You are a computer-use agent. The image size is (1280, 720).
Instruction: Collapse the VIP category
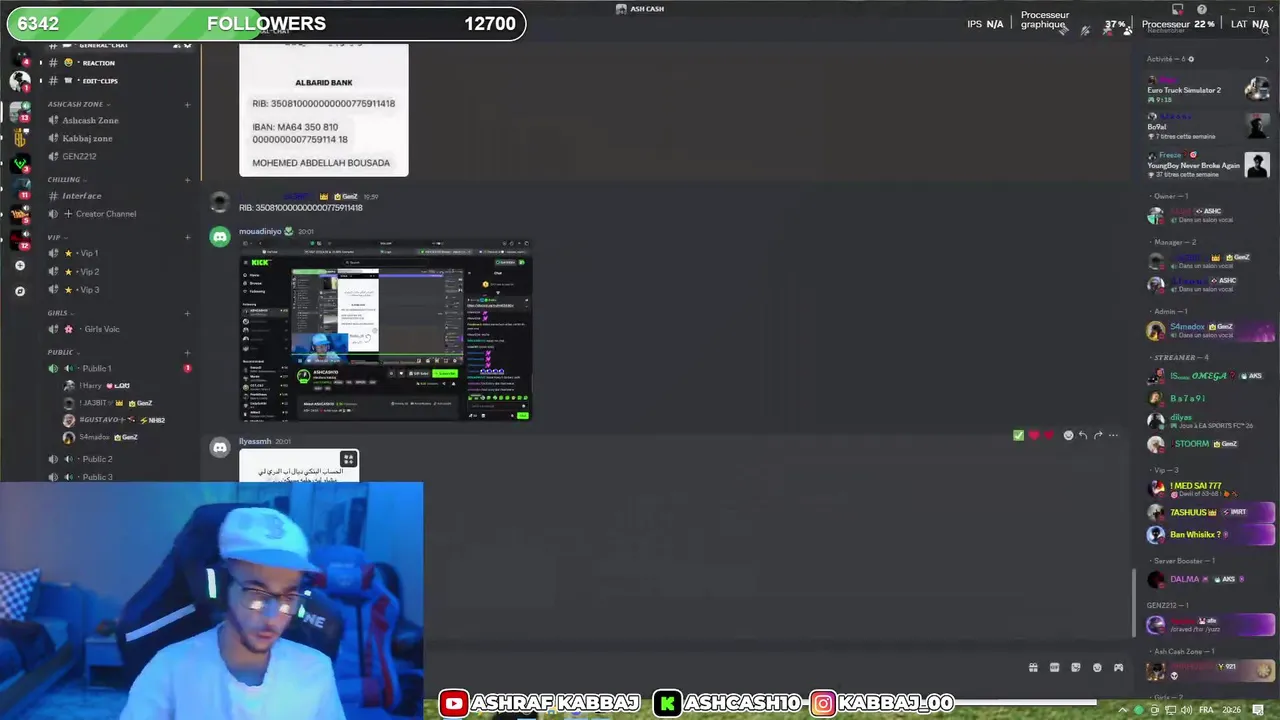coord(56,237)
